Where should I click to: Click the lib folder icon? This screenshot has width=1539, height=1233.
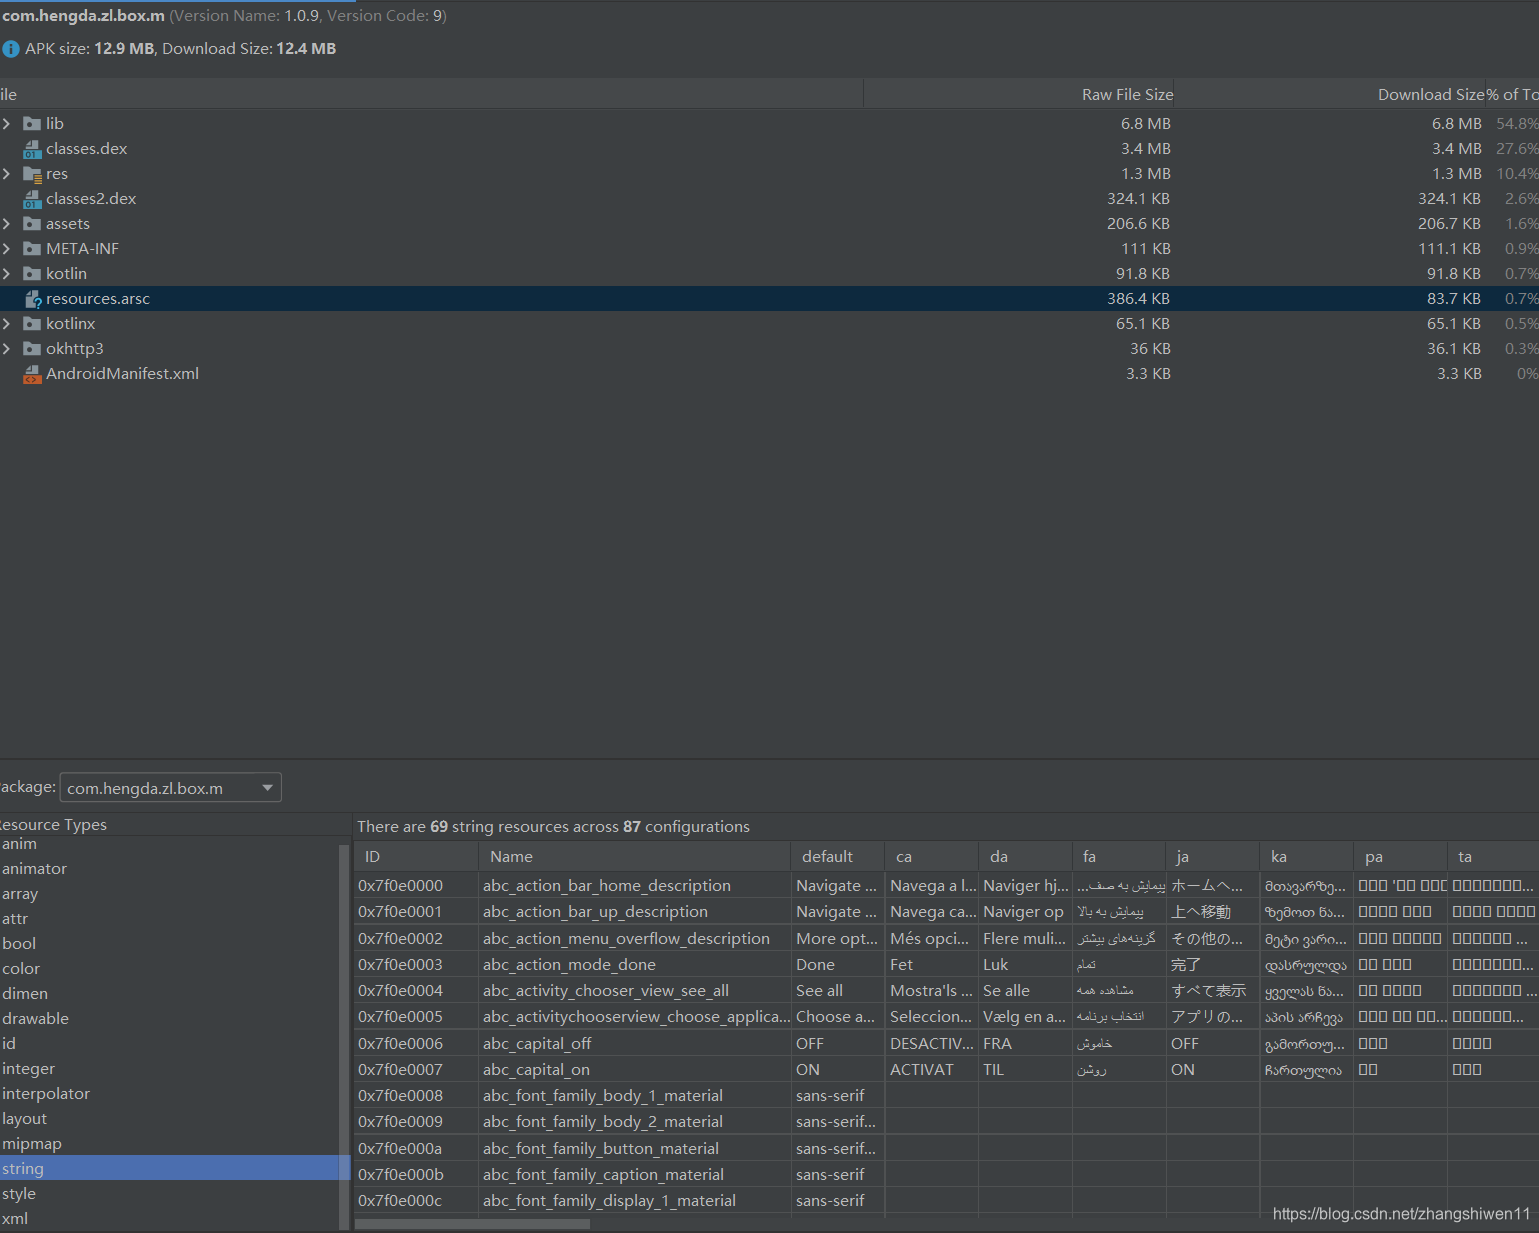tap(32, 124)
